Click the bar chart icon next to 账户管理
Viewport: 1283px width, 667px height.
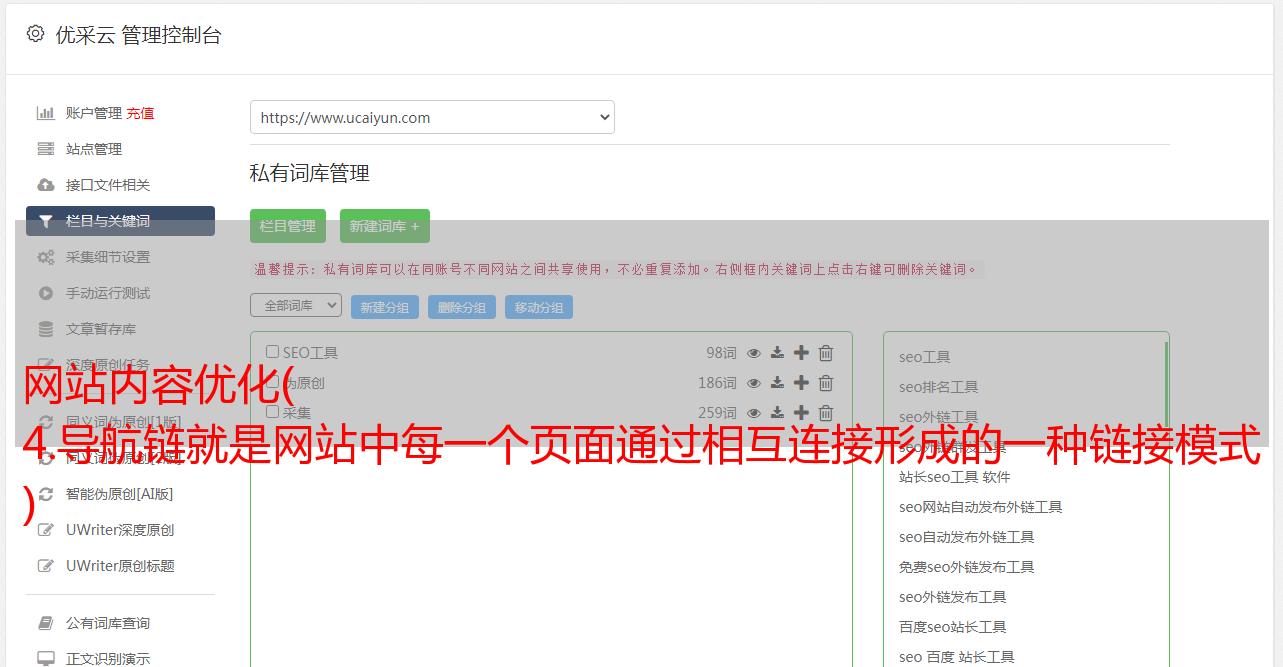coord(45,113)
